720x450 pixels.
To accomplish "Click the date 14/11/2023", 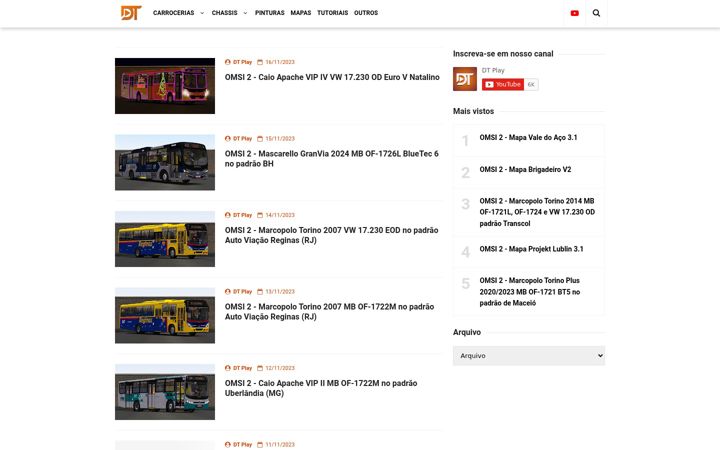I will (280, 215).
